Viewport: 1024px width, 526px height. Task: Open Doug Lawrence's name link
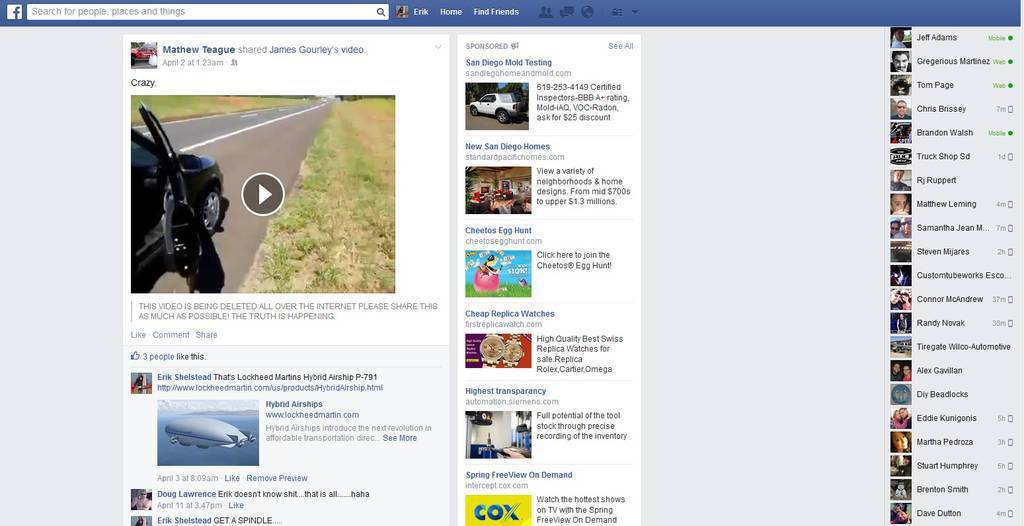pos(186,495)
